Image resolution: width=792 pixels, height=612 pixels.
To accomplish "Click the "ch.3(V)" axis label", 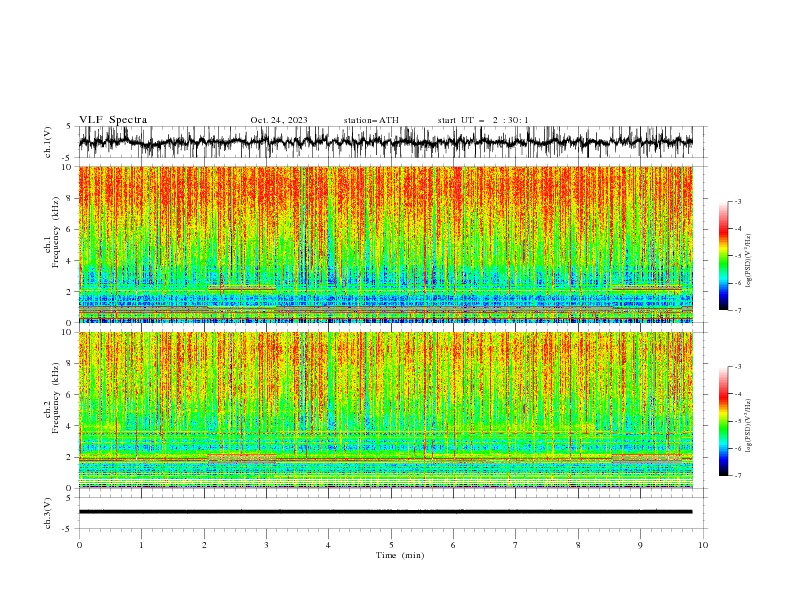I will pyautogui.click(x=48, y=513).
